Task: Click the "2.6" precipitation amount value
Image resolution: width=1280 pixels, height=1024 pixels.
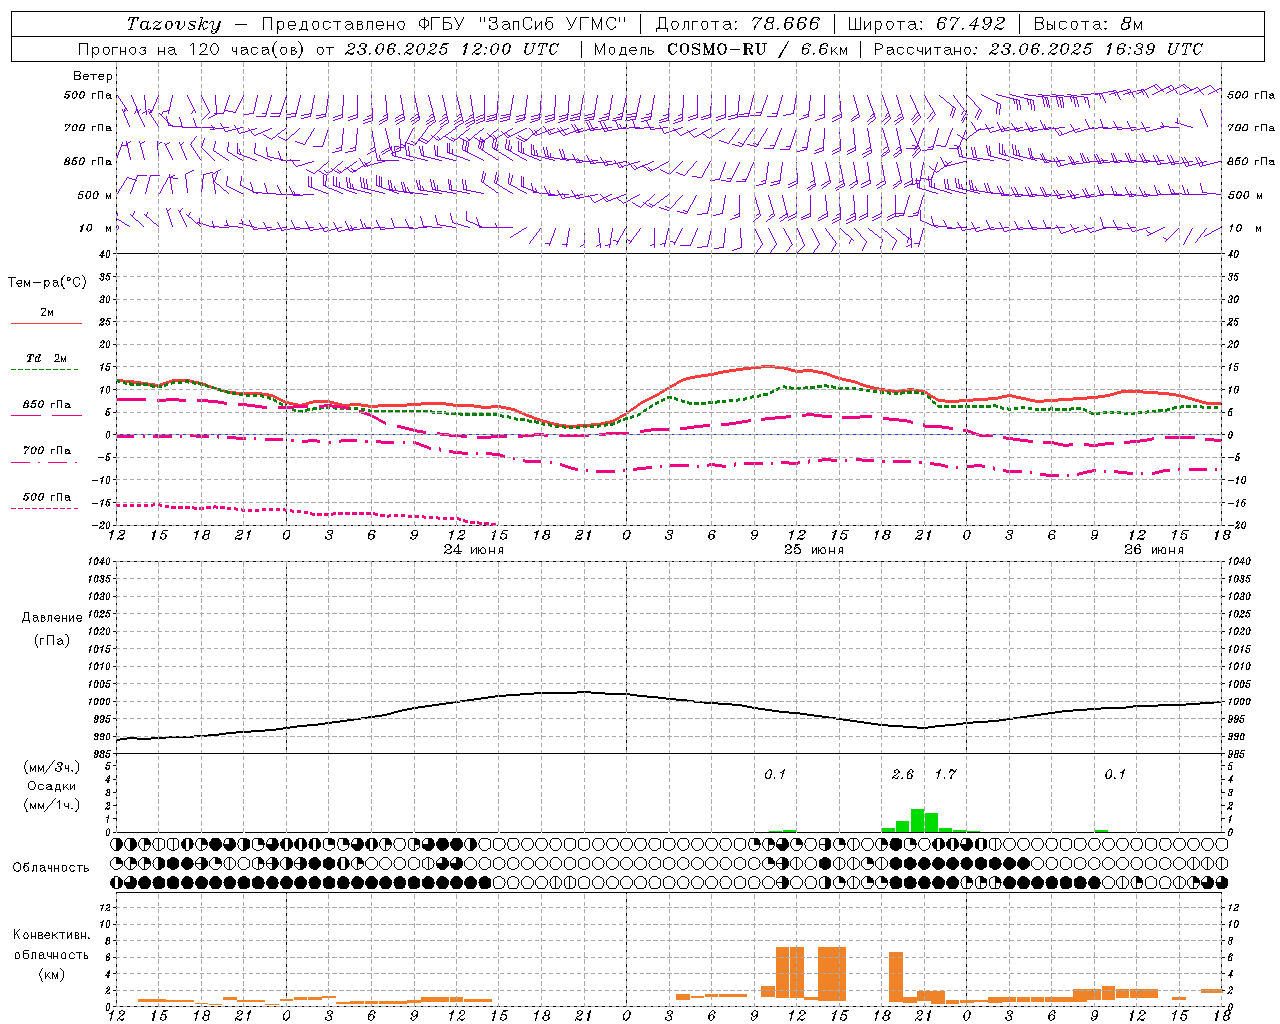Action: pyautogui.click(x=903, y=774)
